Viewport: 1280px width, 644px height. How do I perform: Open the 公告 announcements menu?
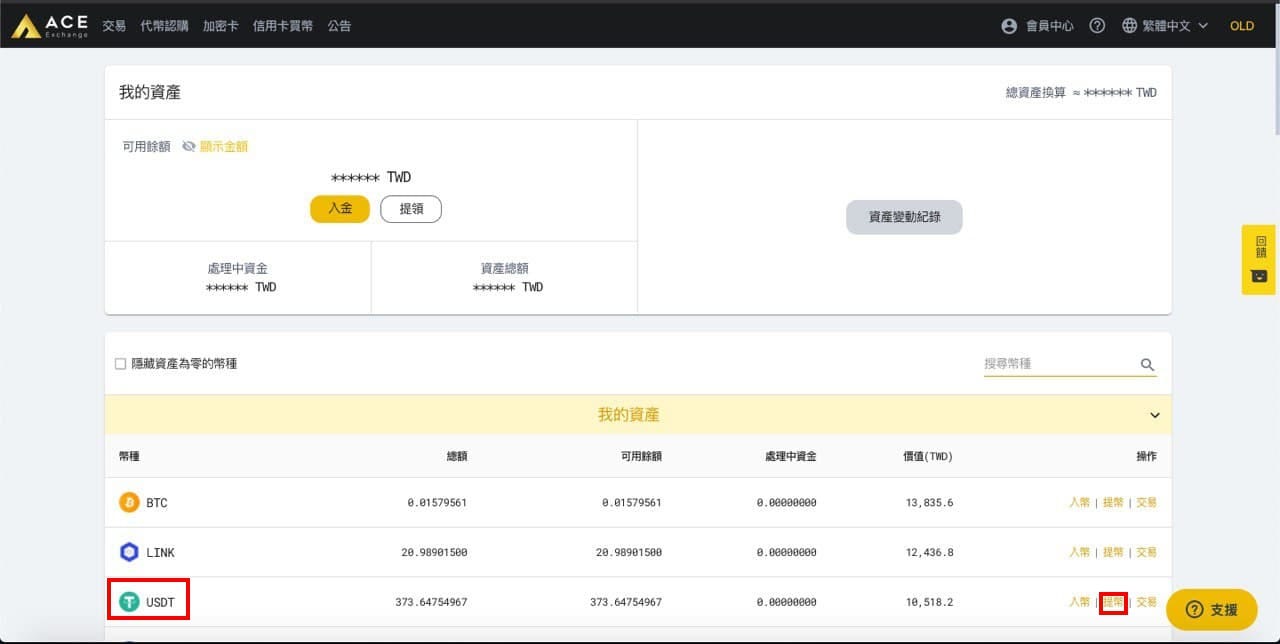(339, 26)
